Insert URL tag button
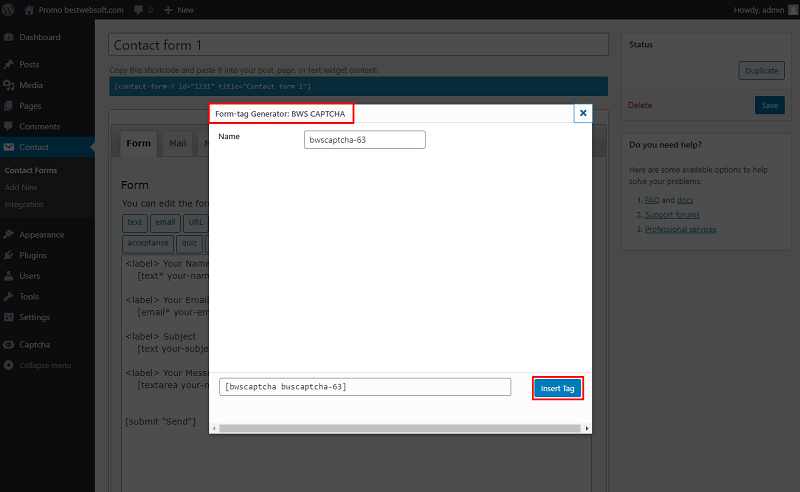The height and width of the screenshot is (492, 800). click(195, 223)
